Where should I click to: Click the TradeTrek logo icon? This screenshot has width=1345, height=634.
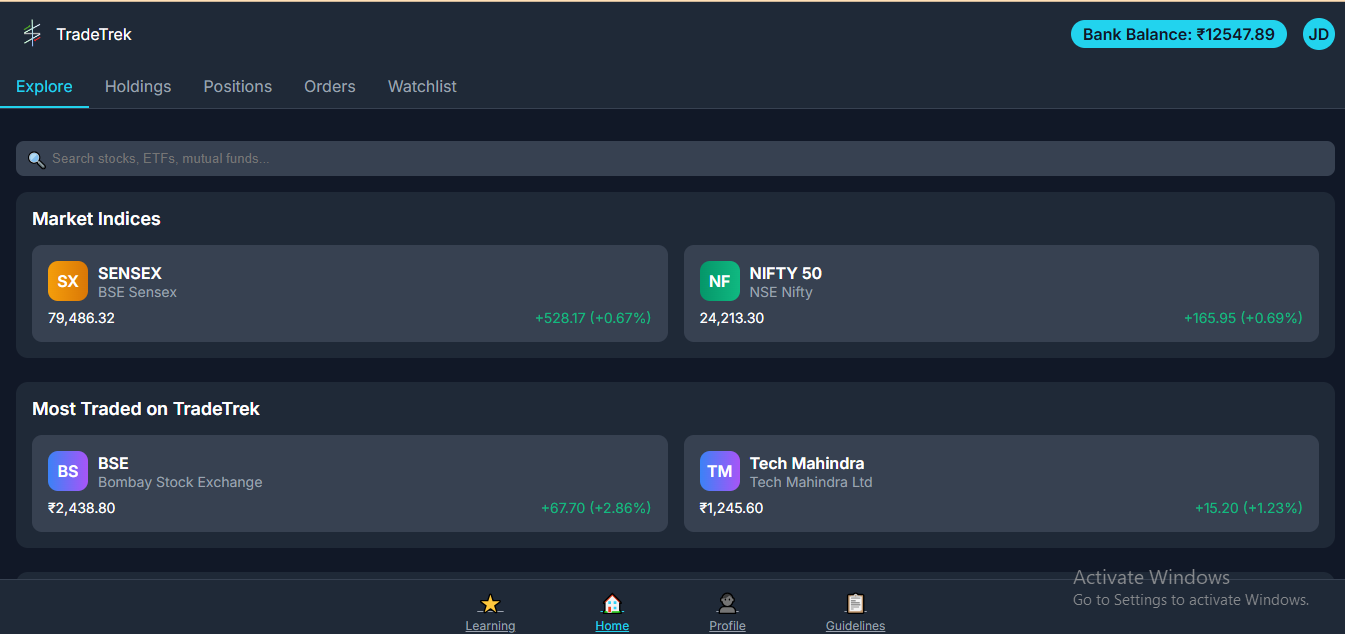click(x=32, y=34)
